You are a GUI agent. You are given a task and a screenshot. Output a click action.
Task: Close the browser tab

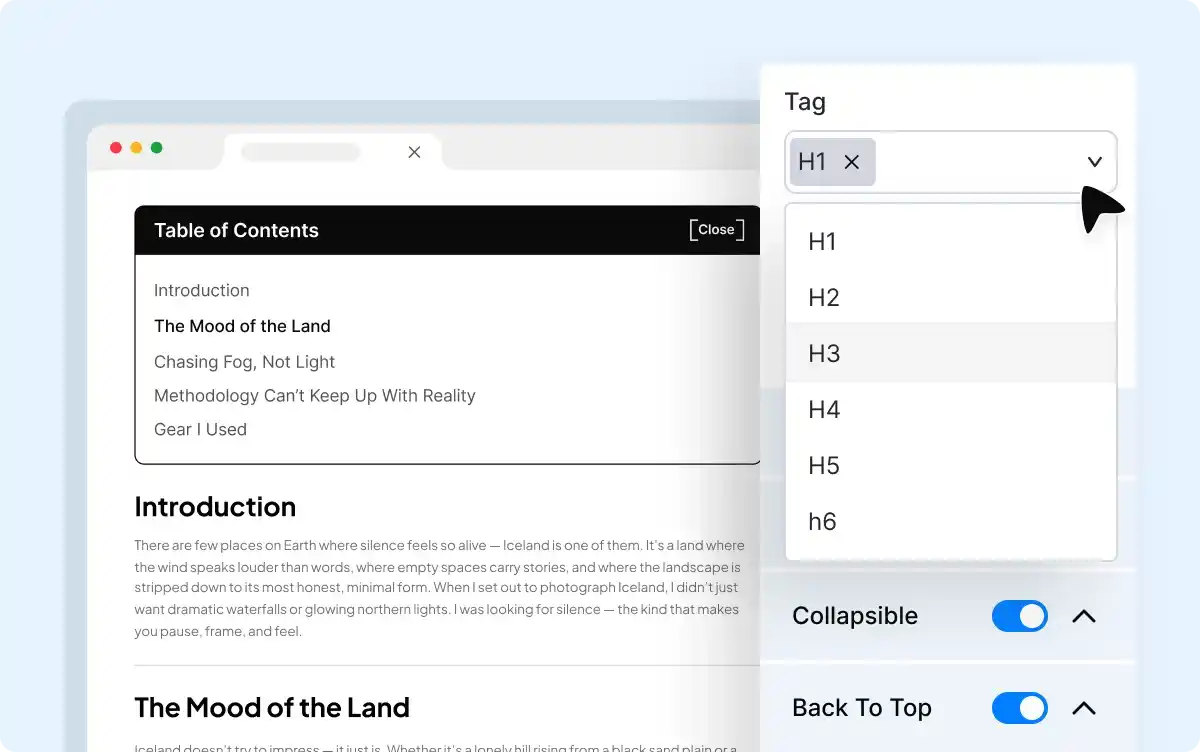click(x=414, y=152)
